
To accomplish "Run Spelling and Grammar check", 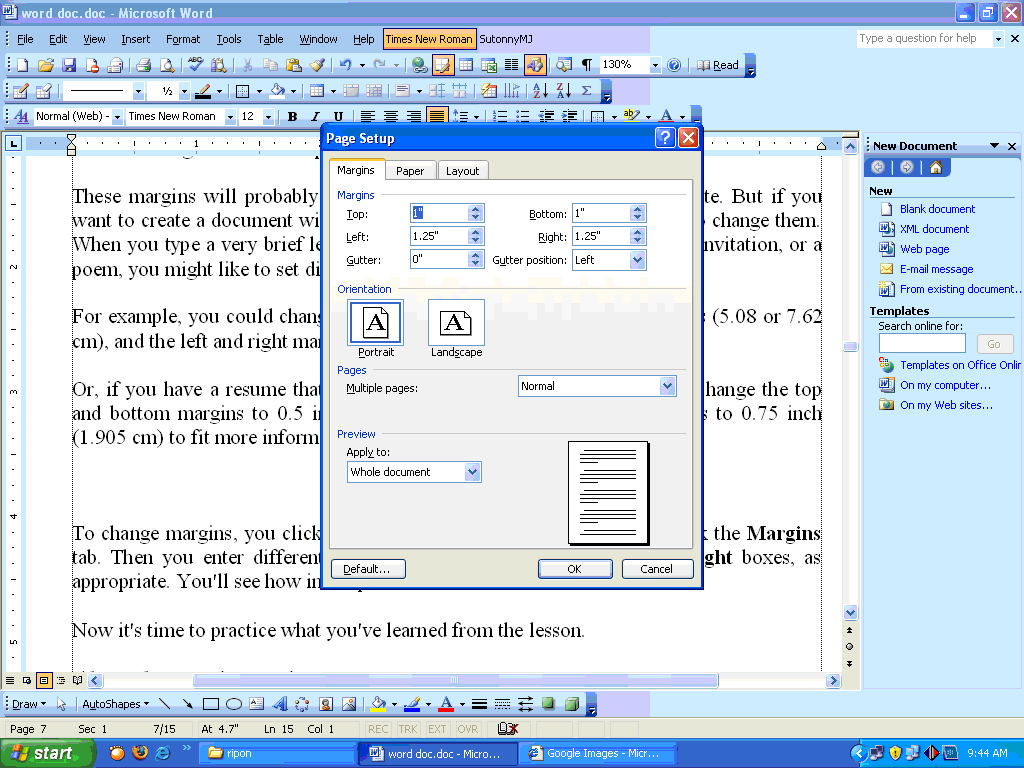I will click(193, 63).
